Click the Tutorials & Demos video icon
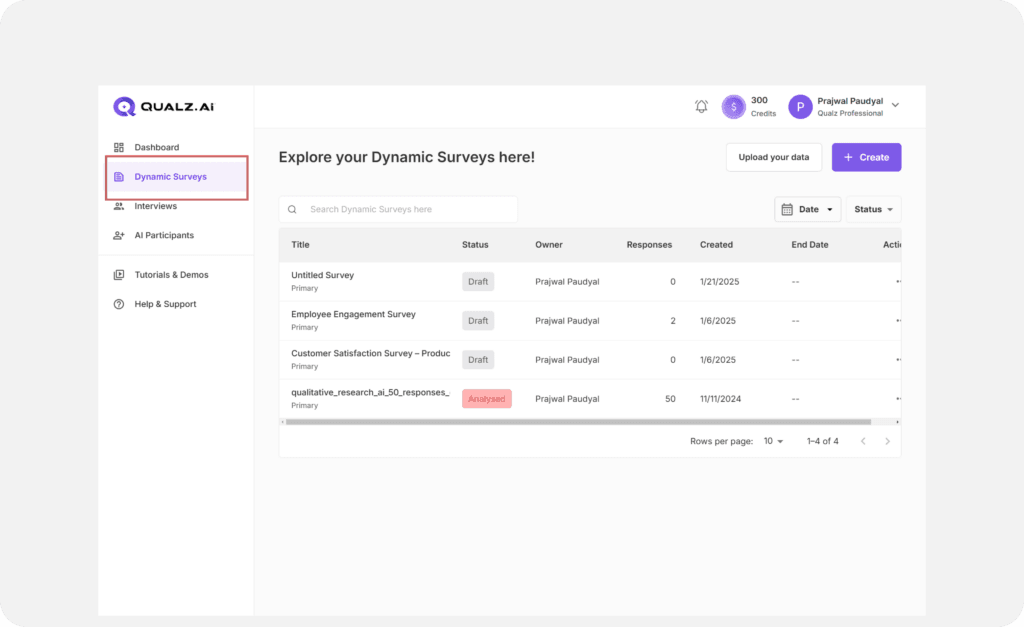The image size is (1024, 627). [x=119, y=275]
